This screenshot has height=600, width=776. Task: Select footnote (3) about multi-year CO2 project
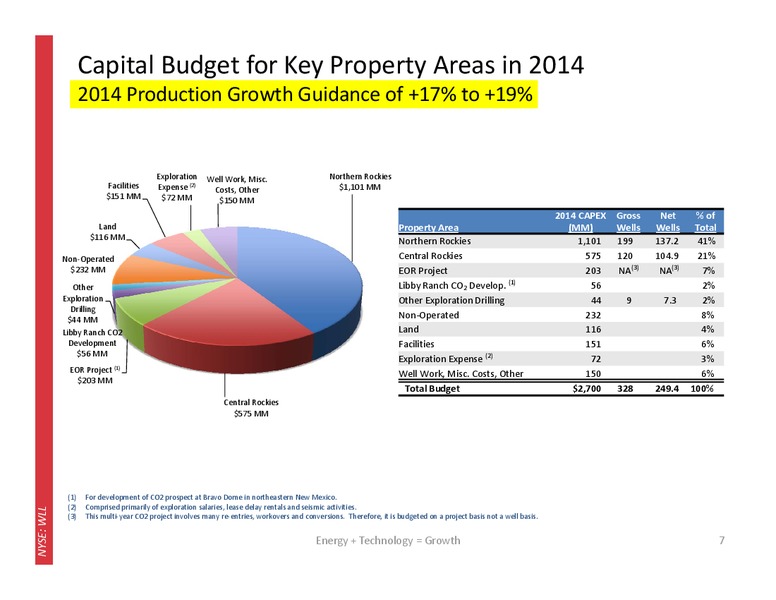[303, 516]
